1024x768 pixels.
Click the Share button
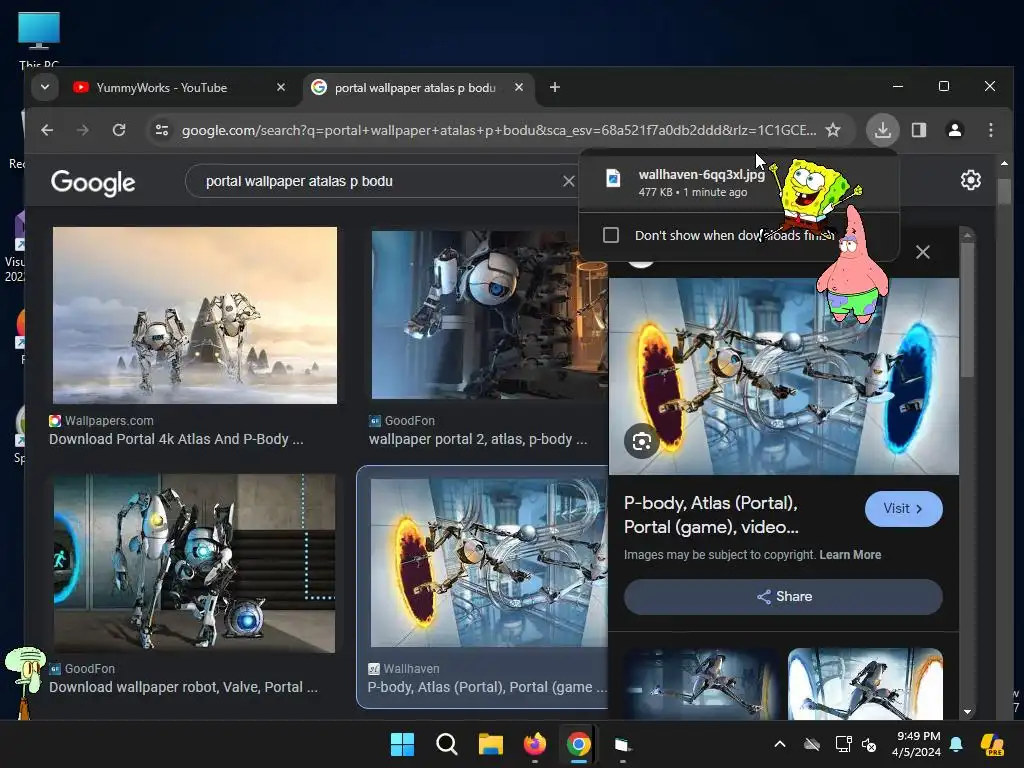pos(783,597)
